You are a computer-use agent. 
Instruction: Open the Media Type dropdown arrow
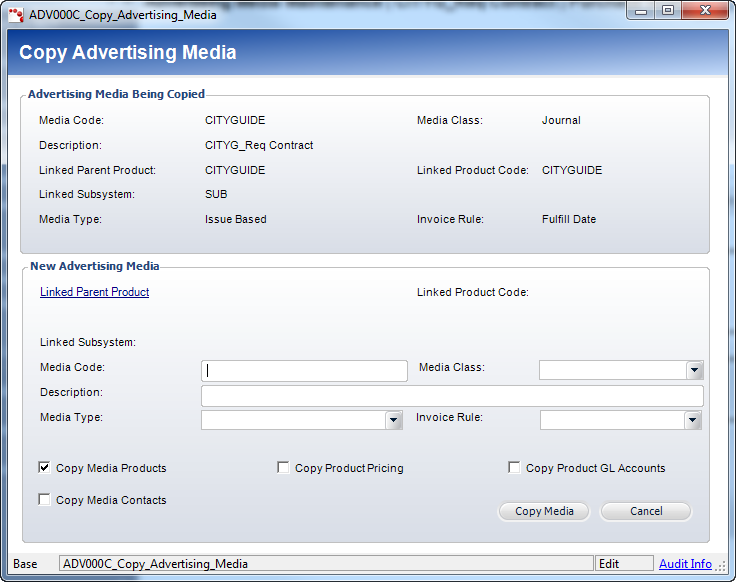coord(393,420)
